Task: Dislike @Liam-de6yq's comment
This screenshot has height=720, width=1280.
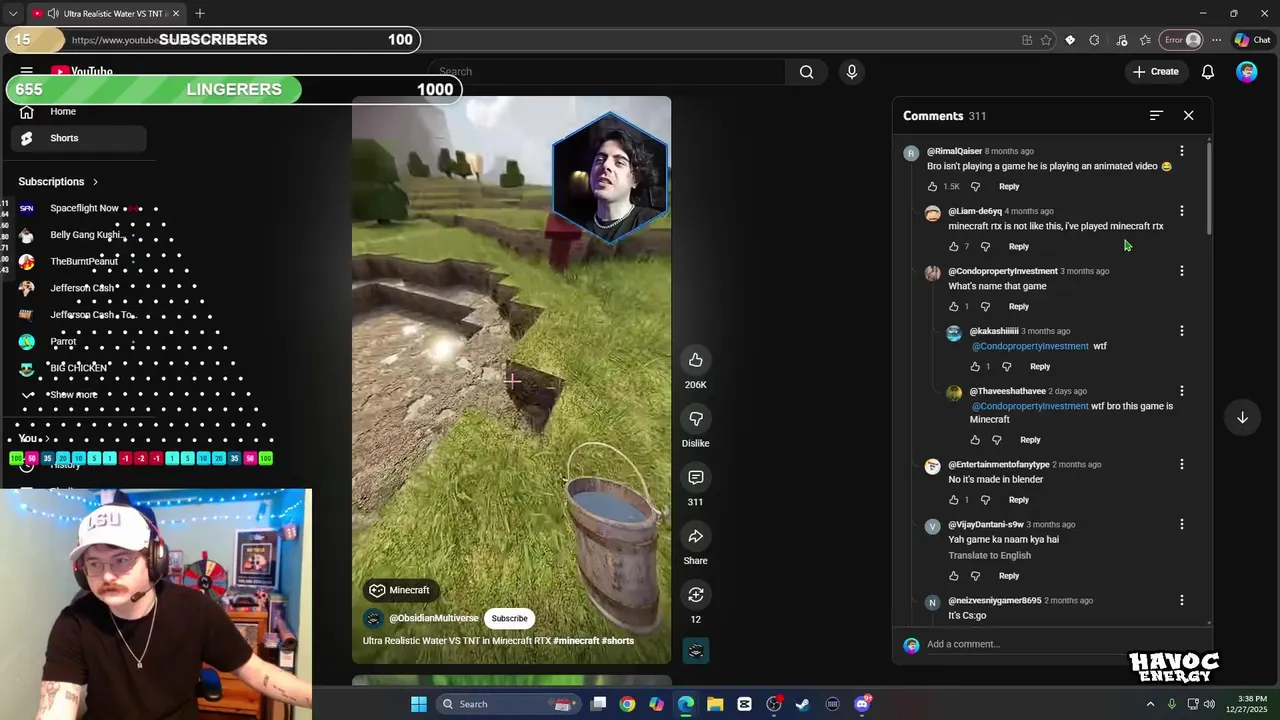Action: click(x=985, y=247)
